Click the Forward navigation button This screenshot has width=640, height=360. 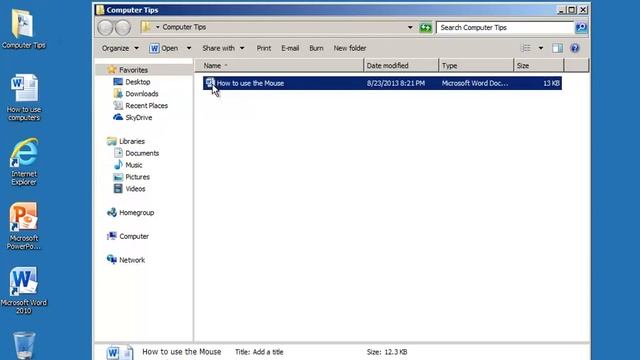coord(123,27)
